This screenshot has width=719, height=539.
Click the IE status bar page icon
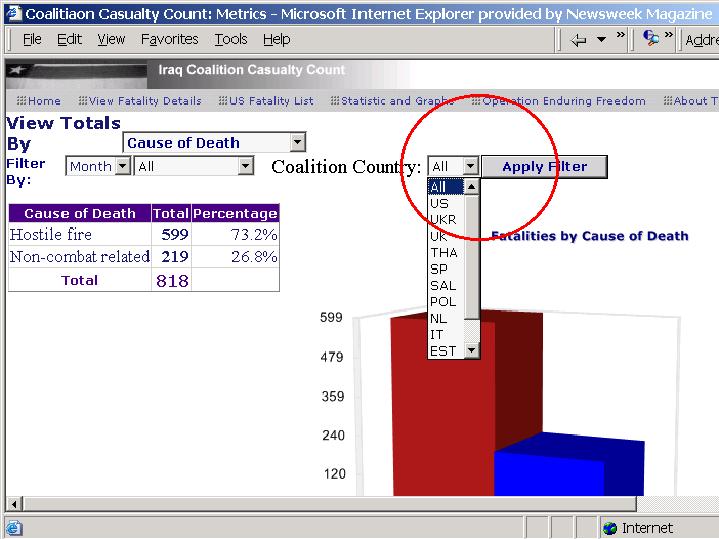pyautogui.click(x=14, y=528)
